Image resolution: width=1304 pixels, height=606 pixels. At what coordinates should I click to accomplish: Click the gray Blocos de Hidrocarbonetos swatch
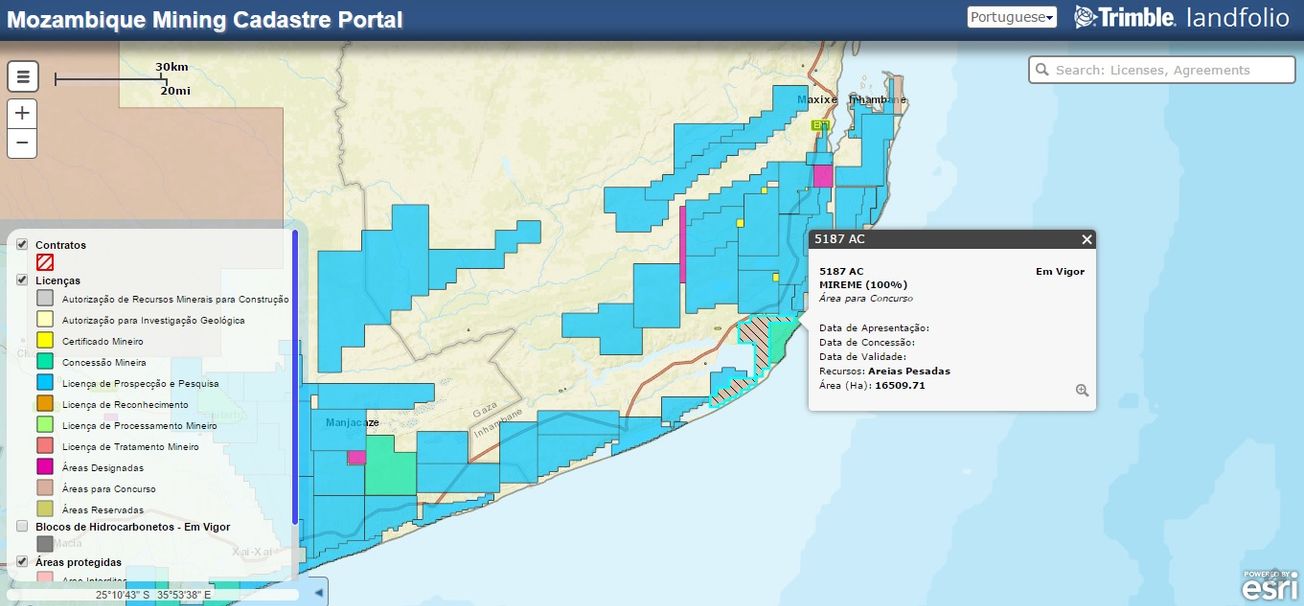[x=44, y=544]
